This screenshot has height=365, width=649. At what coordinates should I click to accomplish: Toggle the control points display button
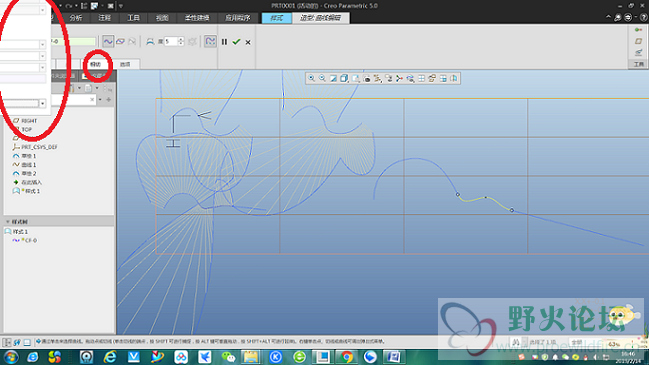pyautogui.click(x=210, y=41)
